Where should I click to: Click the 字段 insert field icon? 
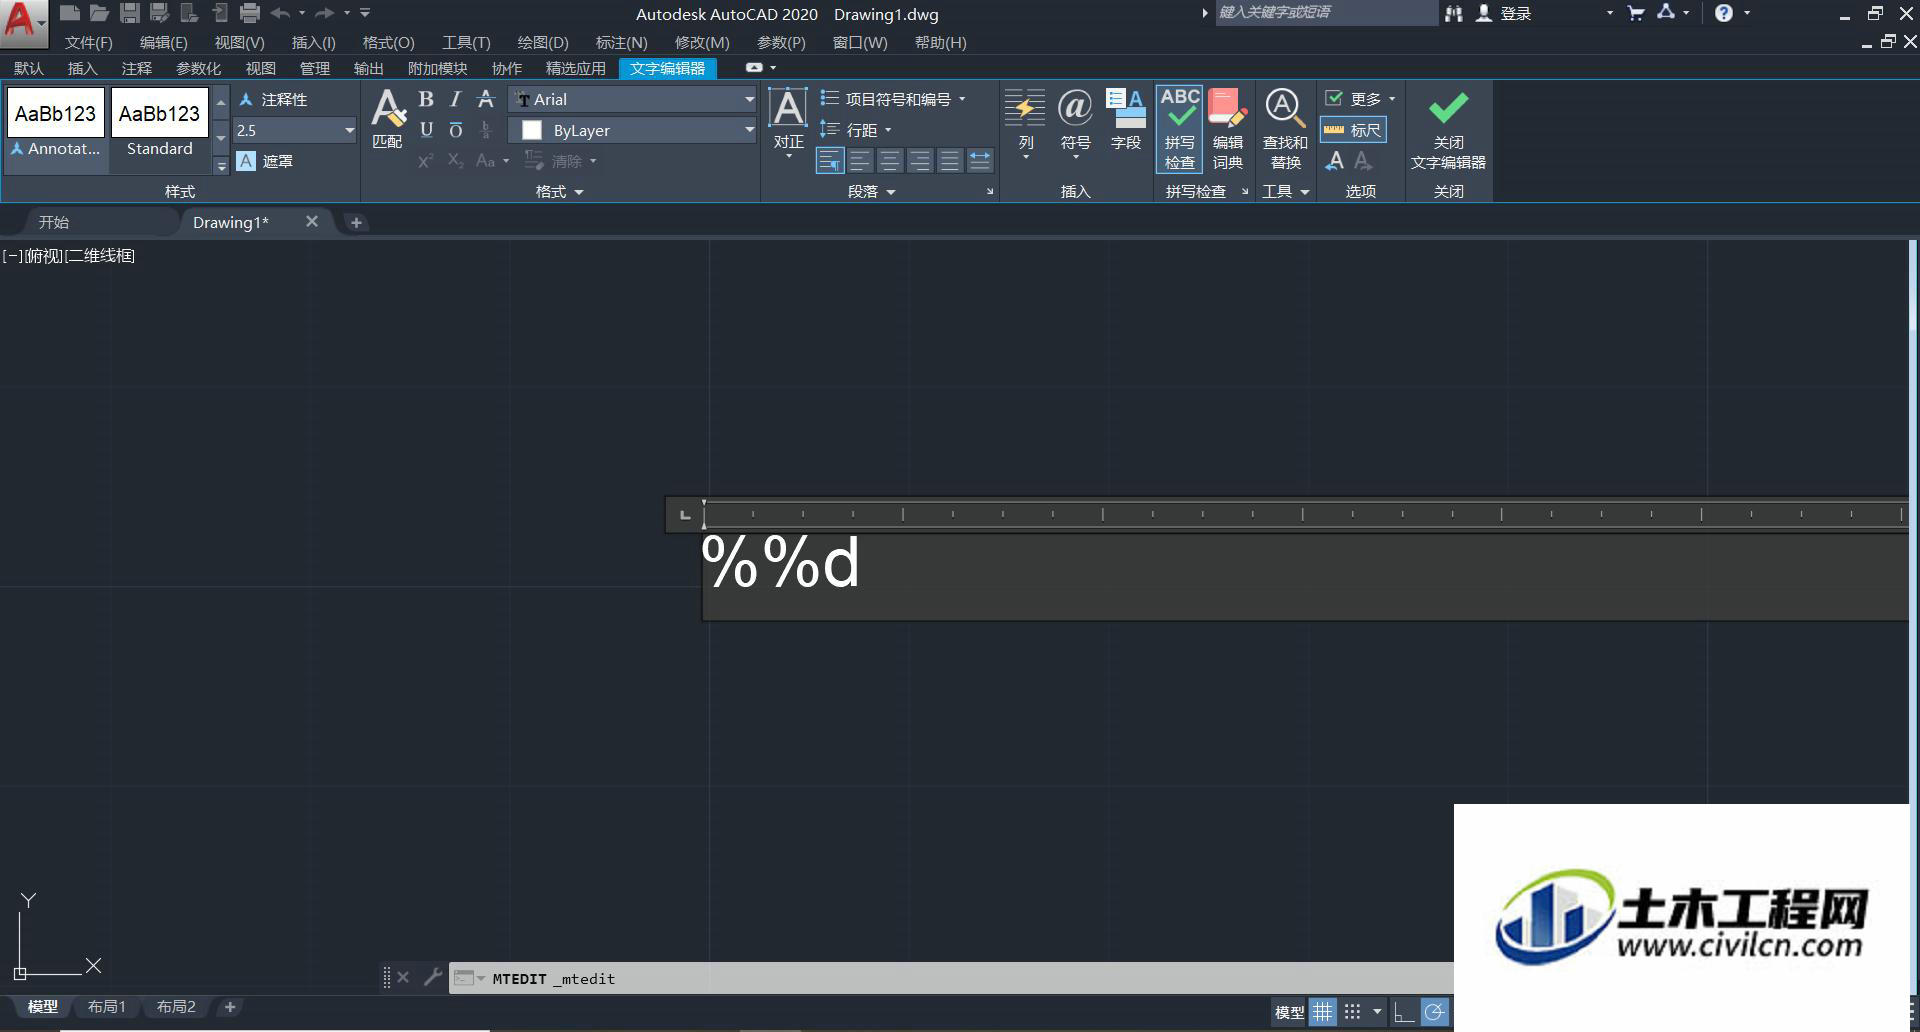[x=1126, y=120]
